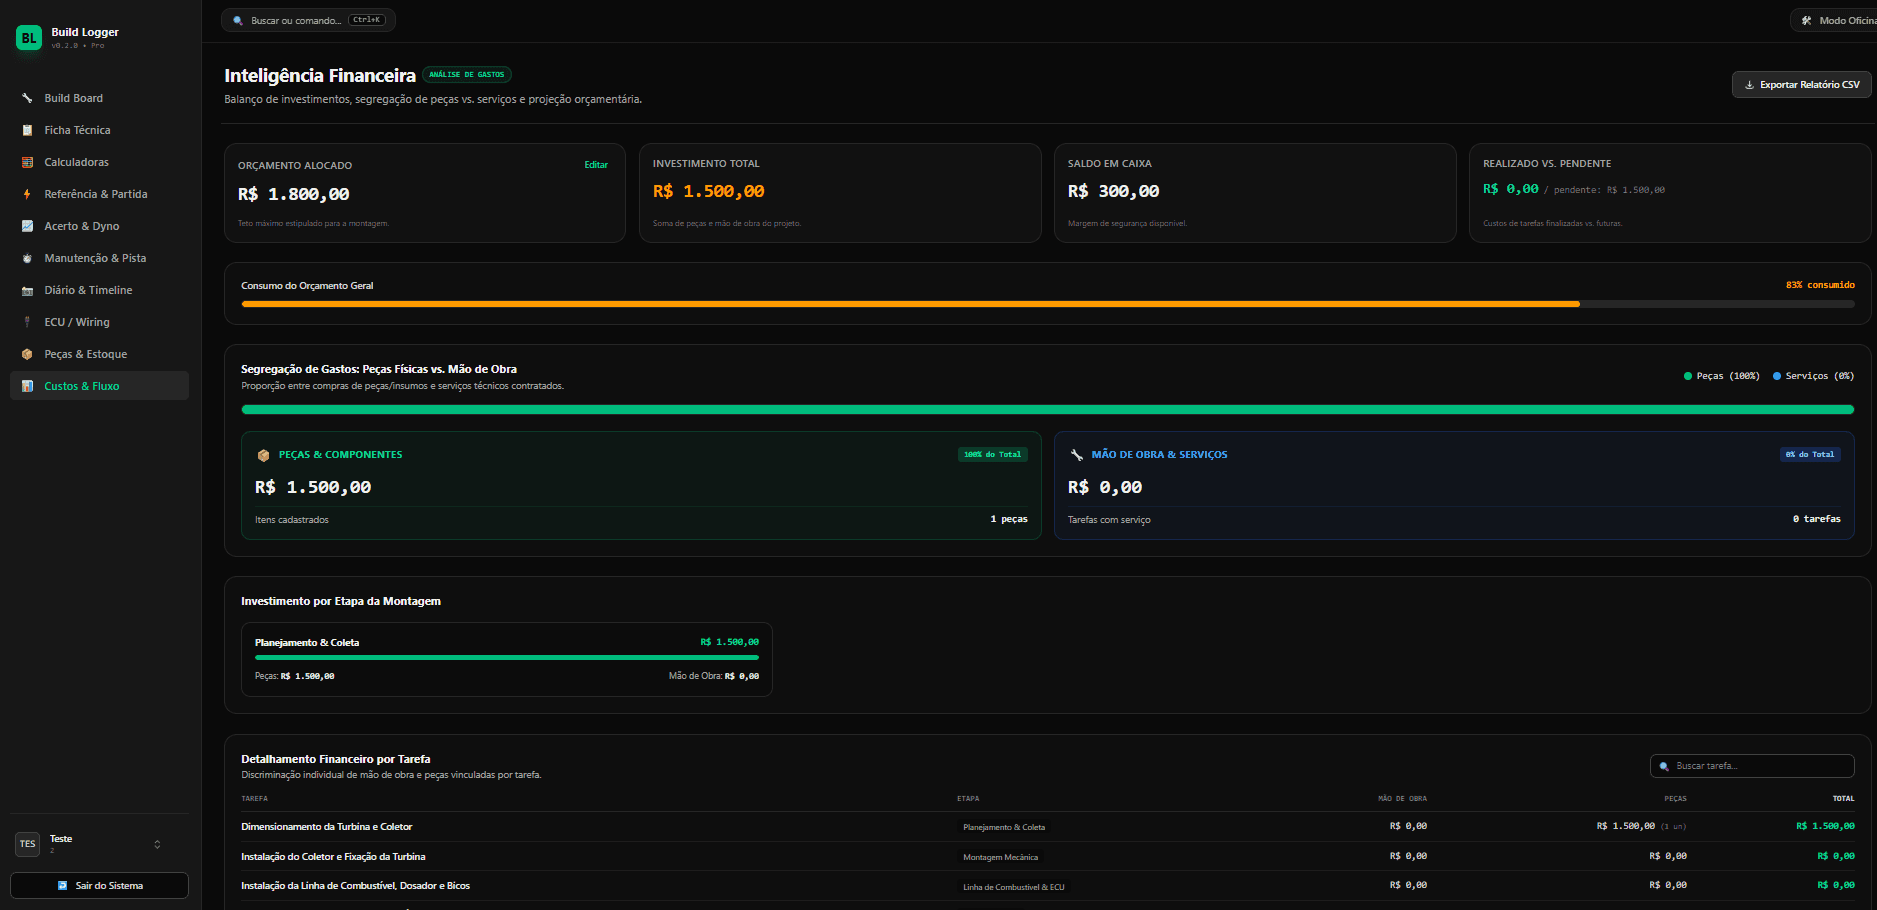The image size is (1877, 910).
Task: Click the Referência & Partida lightning icon
Action: point(27,194)
